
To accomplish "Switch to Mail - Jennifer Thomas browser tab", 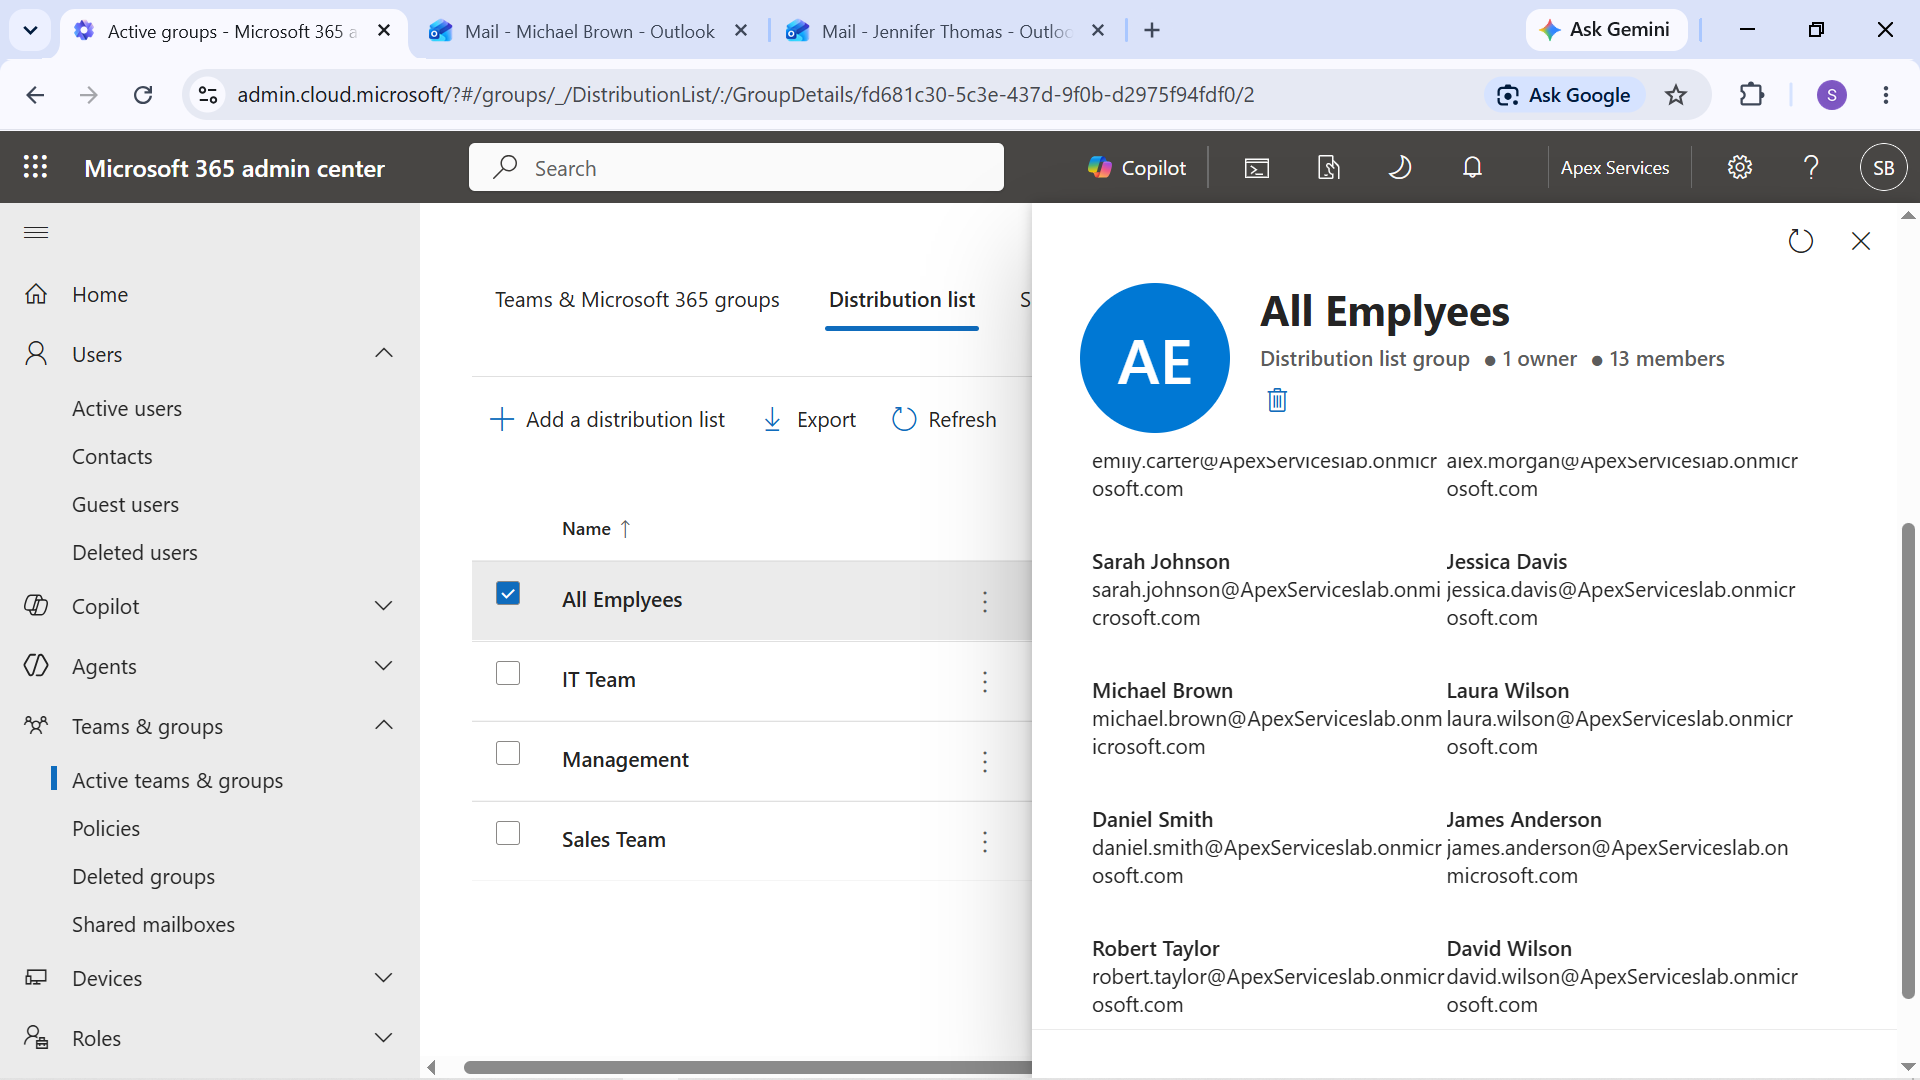I will pyautogui.click(x=946, y=31).
